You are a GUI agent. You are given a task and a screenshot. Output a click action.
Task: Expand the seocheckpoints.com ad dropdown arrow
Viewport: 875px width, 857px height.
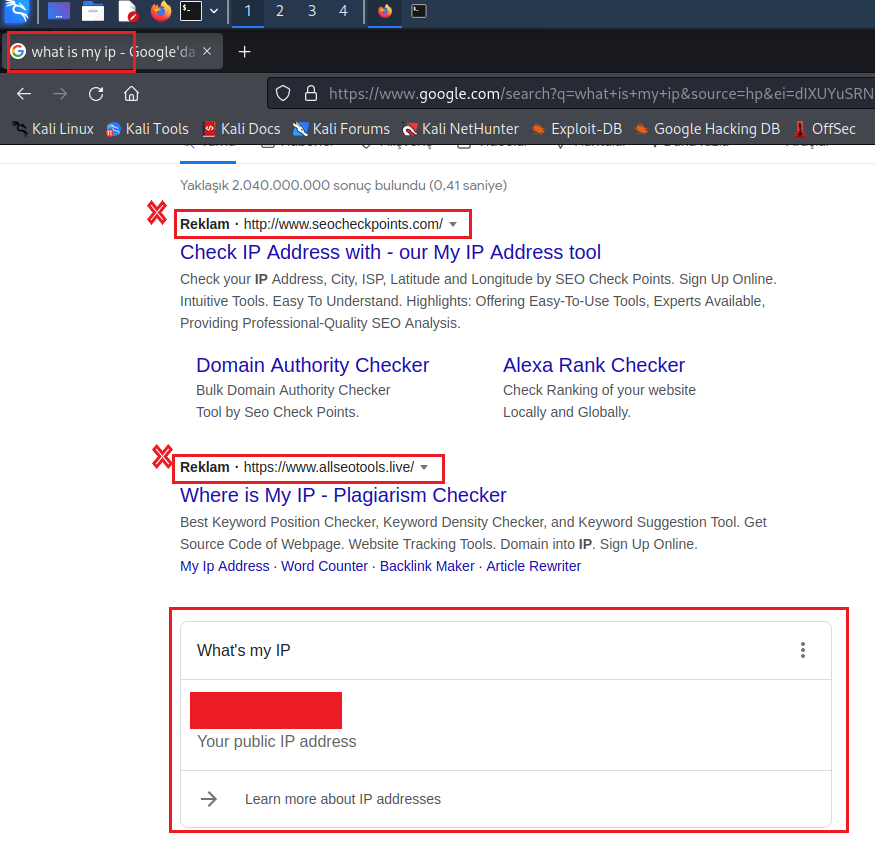coord(453,224)
